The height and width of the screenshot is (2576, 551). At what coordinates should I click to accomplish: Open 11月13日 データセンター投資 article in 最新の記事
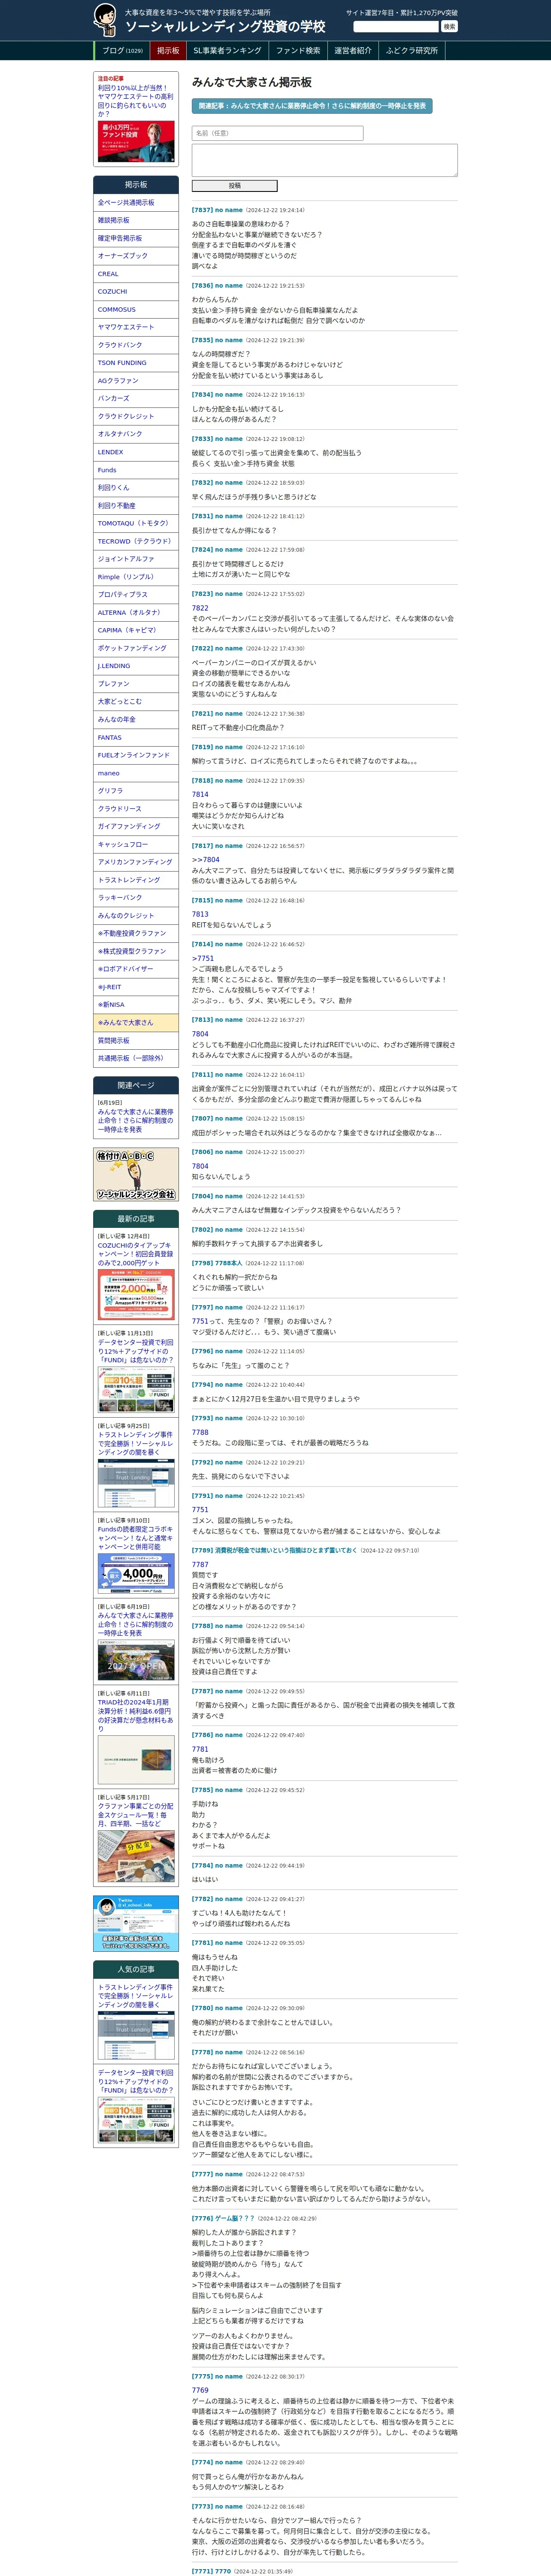pyautogui.click(x=135, y=1351)
